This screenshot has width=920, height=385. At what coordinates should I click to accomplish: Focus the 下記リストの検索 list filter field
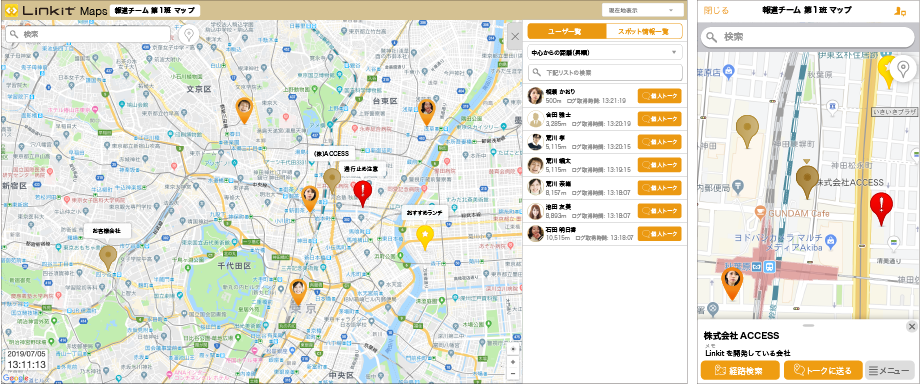[x=605, y=73]
